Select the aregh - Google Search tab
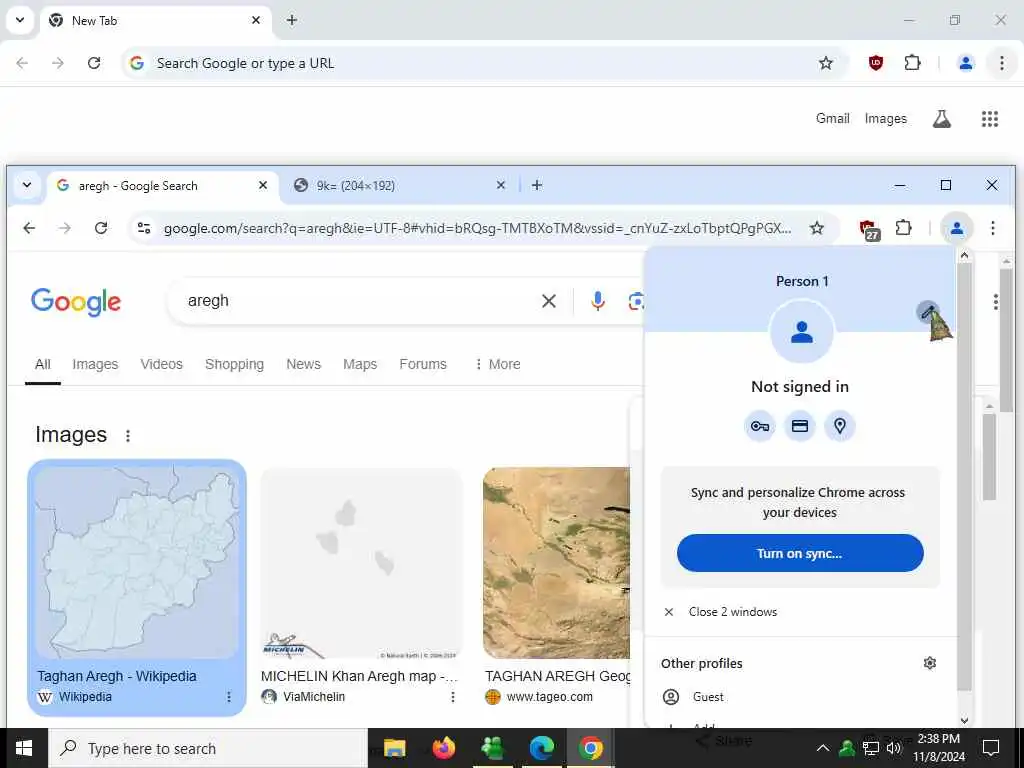Viewport: 1024px width, 768px height. pyautogui.click(x=162, y=185)
